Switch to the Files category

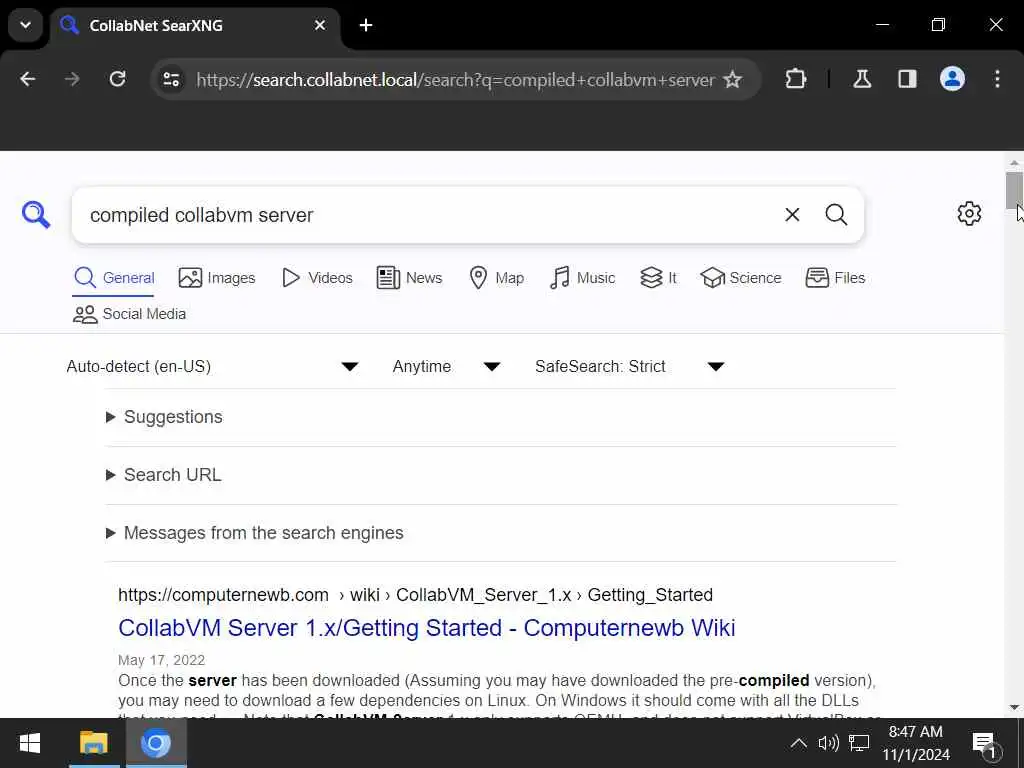pyautogui.click(x=835, y=278)
